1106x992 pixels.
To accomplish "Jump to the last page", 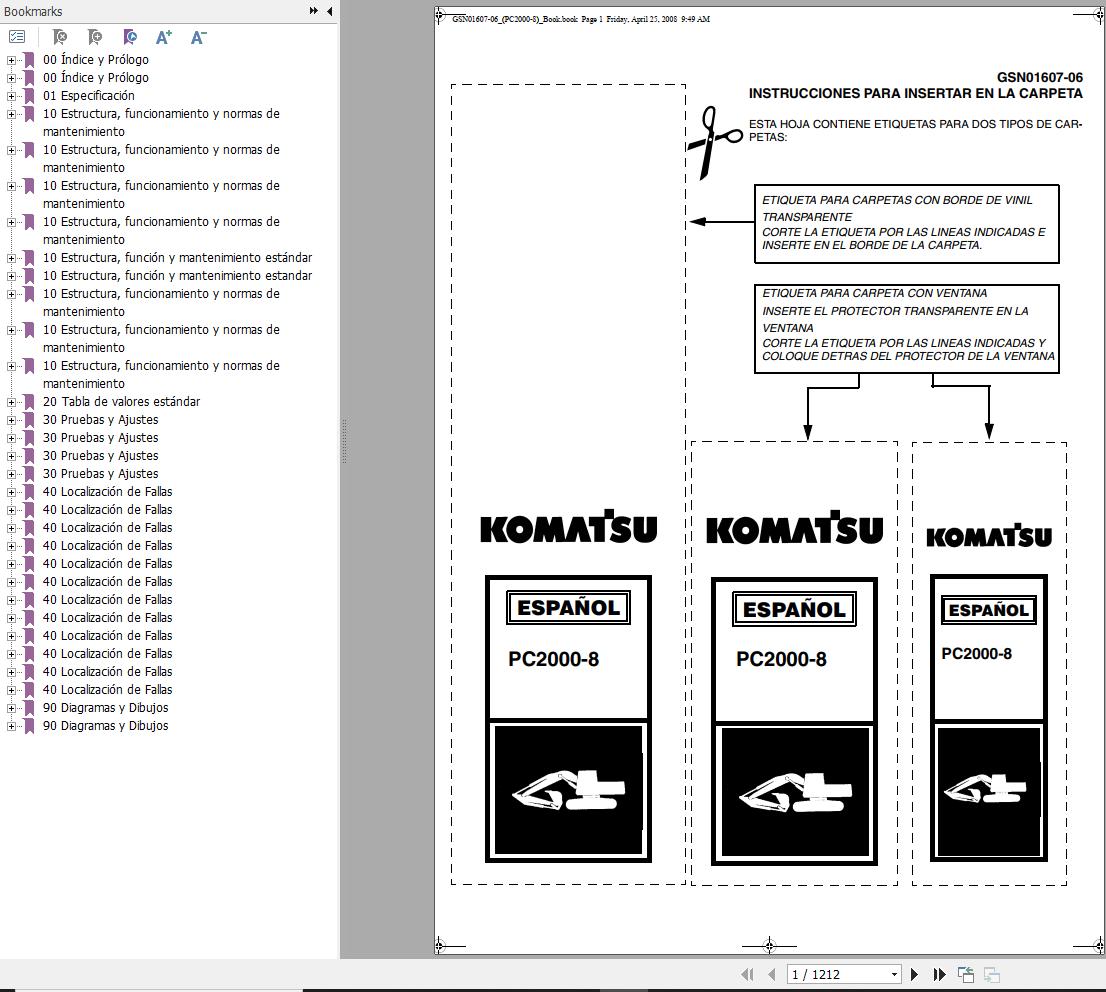I will (939, 974).
